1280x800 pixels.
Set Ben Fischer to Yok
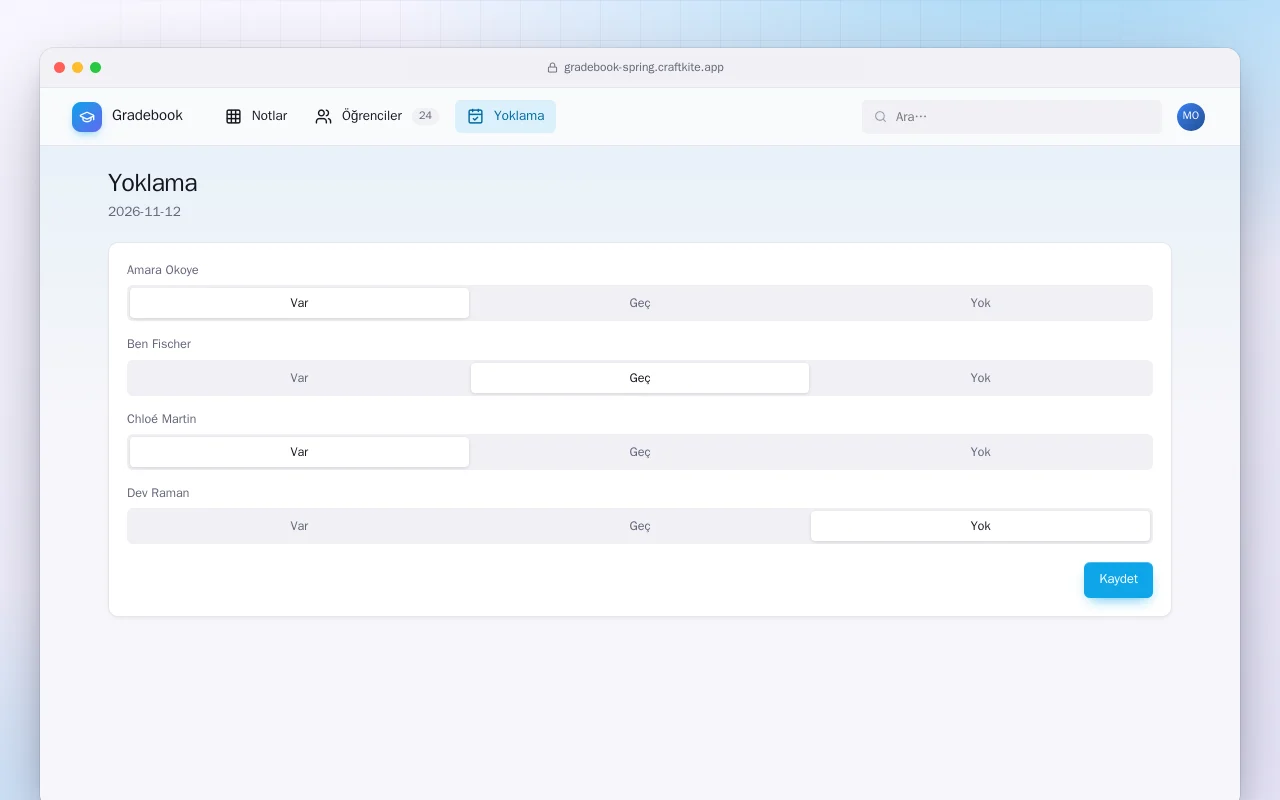tap(980, 378)
